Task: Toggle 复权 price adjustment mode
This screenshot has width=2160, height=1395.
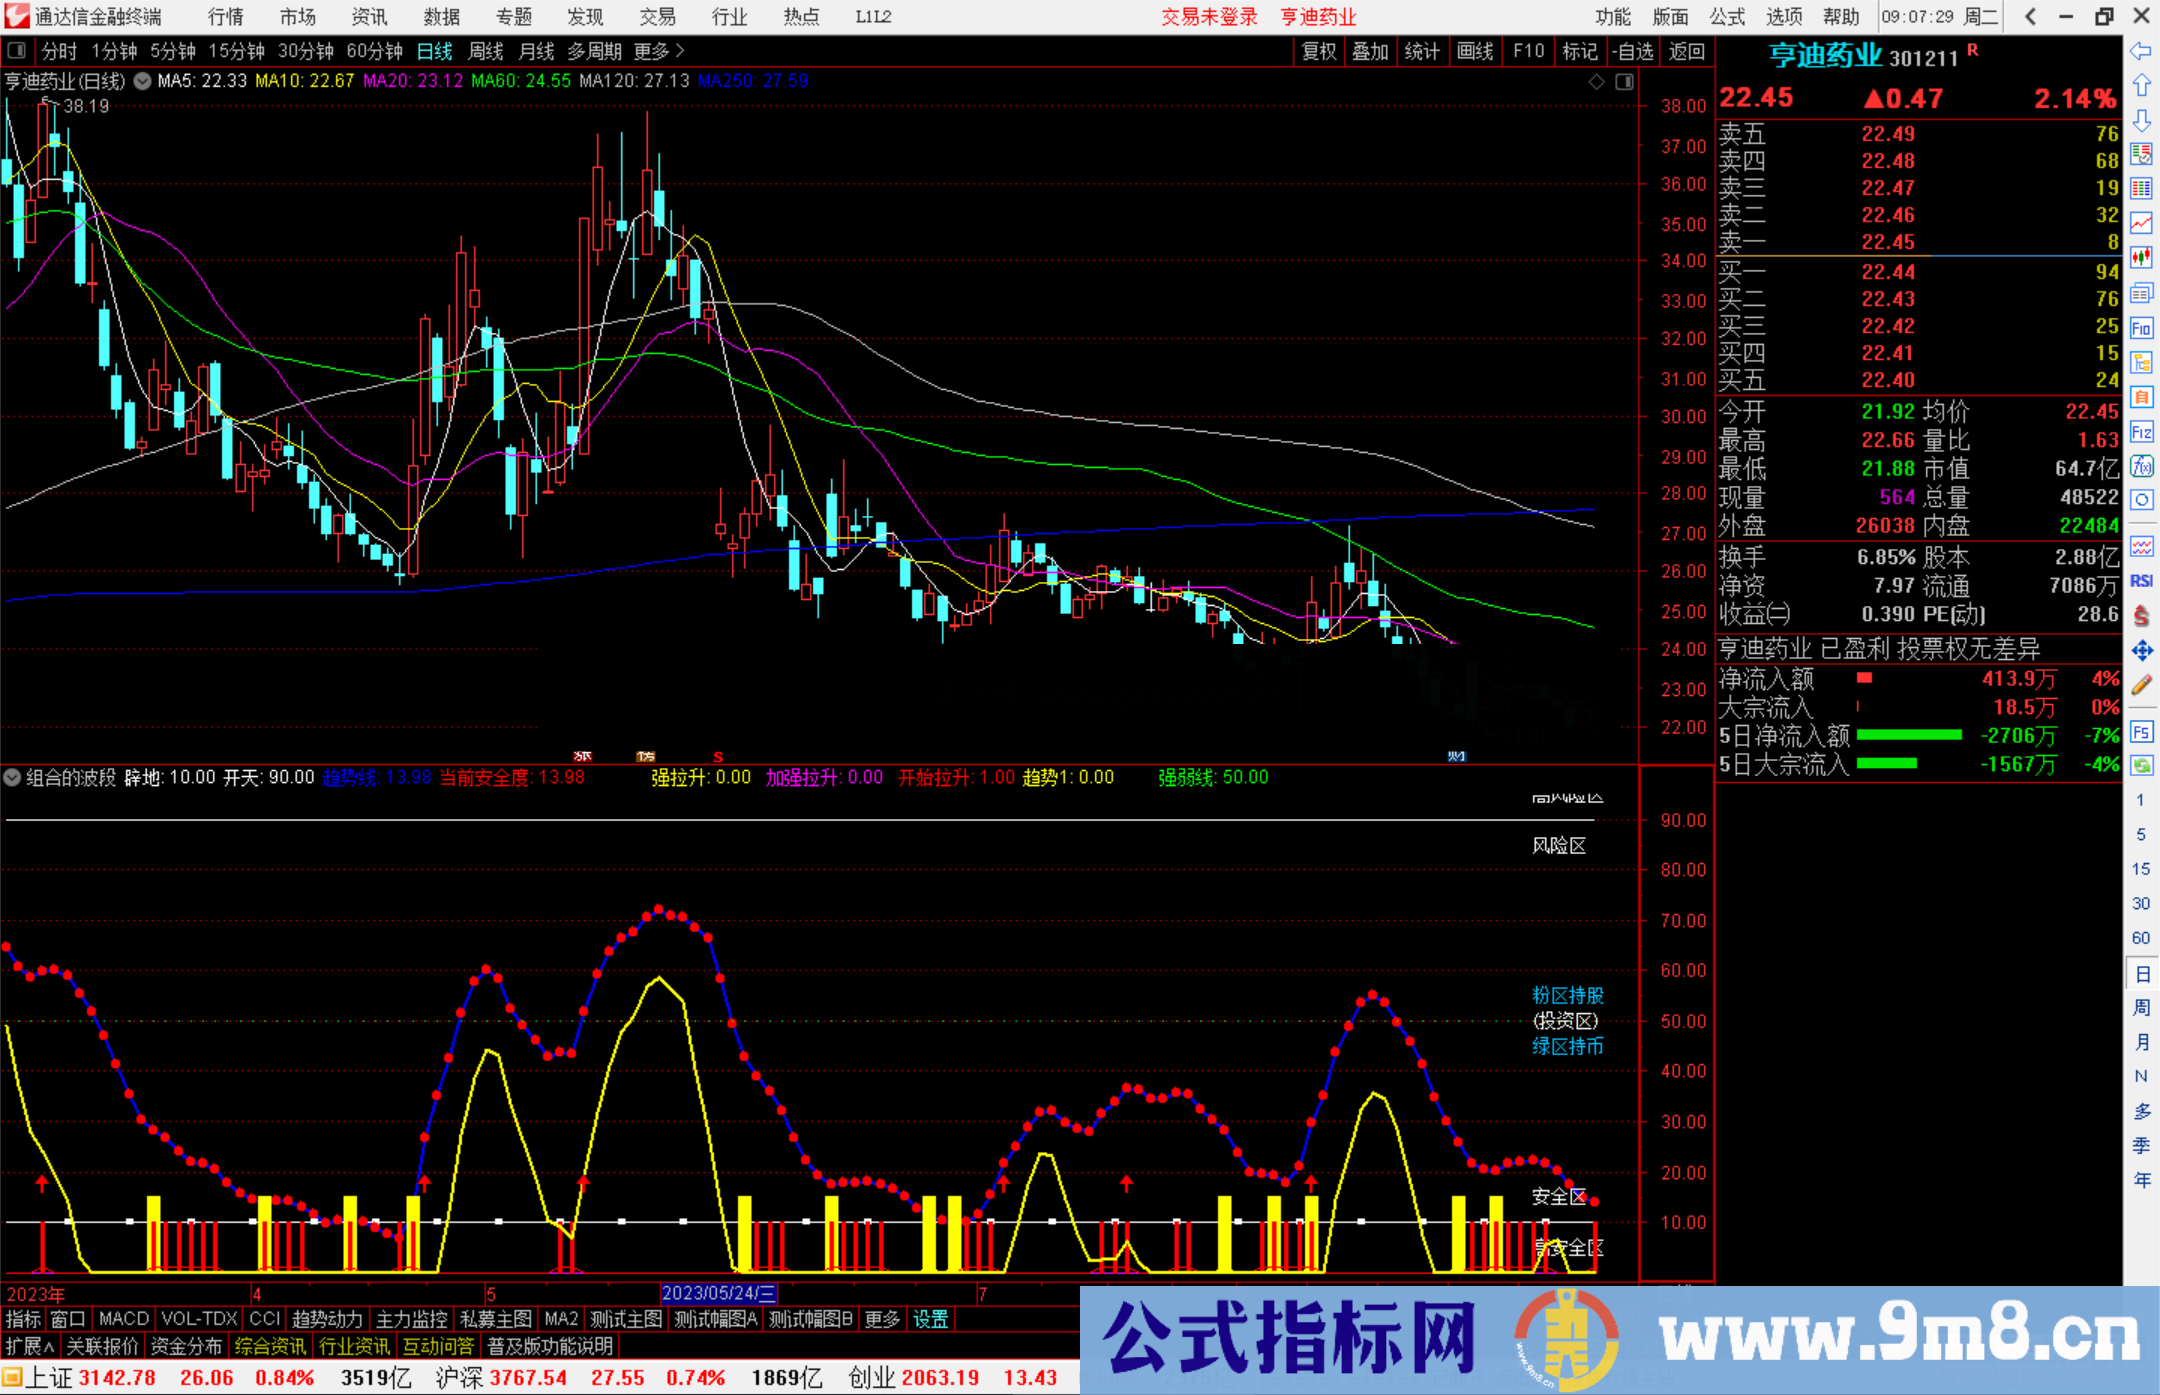Action: pos(1318,51)
